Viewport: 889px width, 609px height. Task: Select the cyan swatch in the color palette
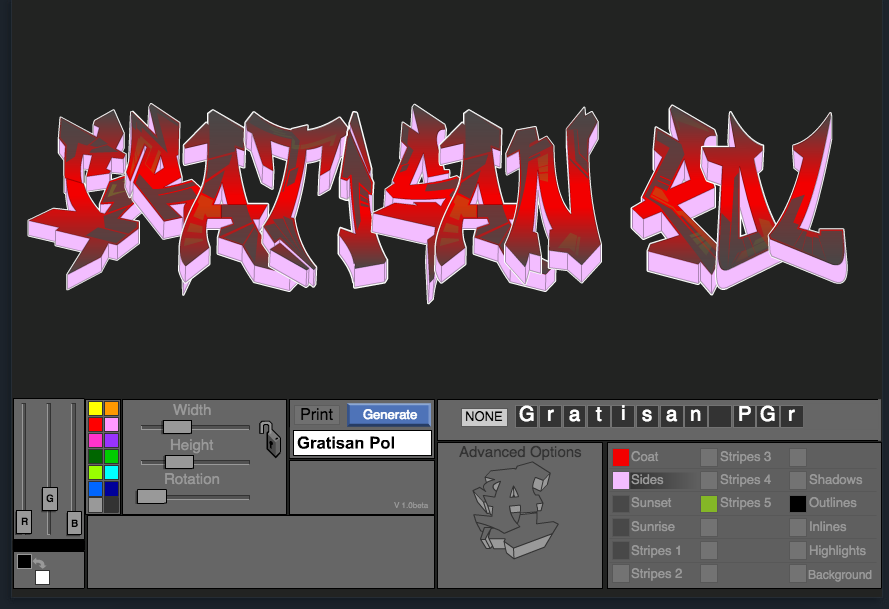point(111,470)
